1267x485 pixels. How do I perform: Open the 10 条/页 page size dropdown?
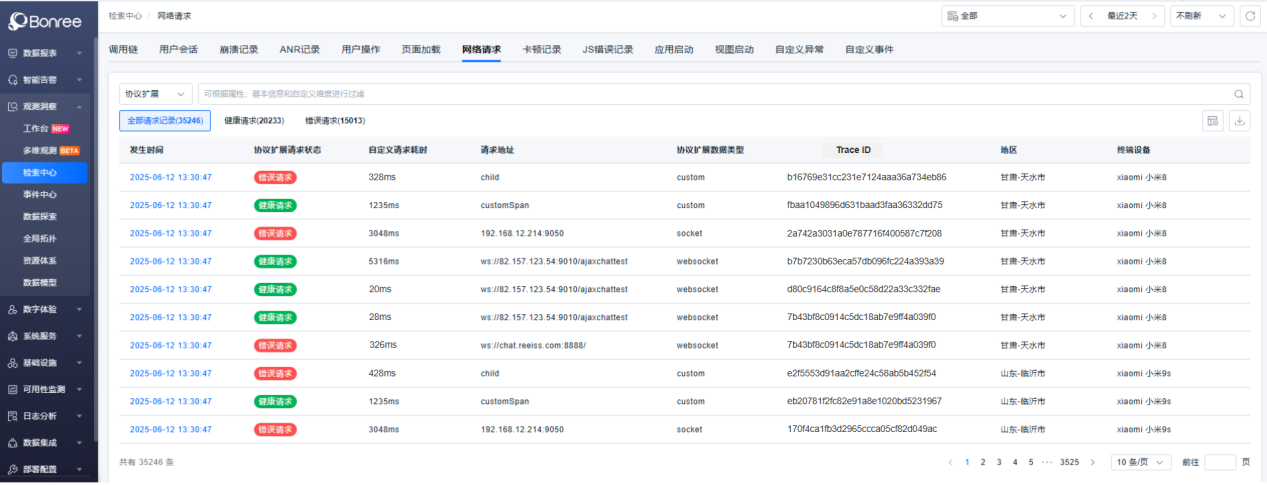click(1139, 462)
